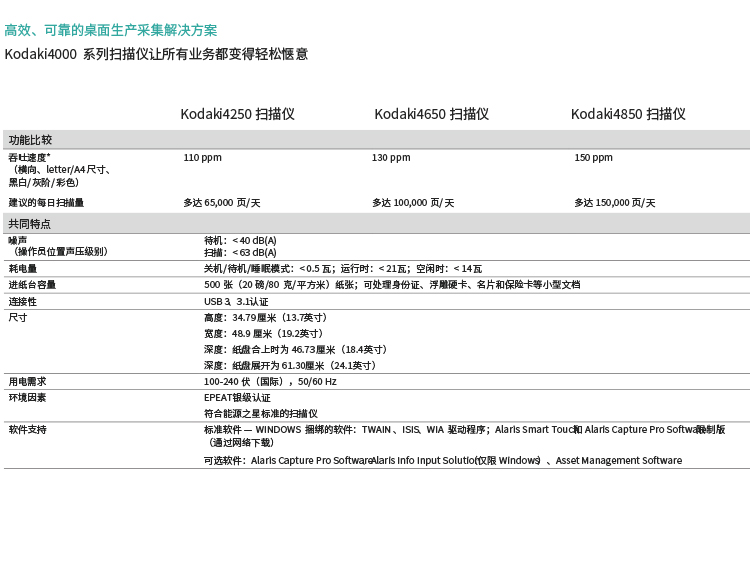Select the power consumption value line with '<0.5 瓦'
Screen dimensions: 750x566
click(x=343, y=268)
